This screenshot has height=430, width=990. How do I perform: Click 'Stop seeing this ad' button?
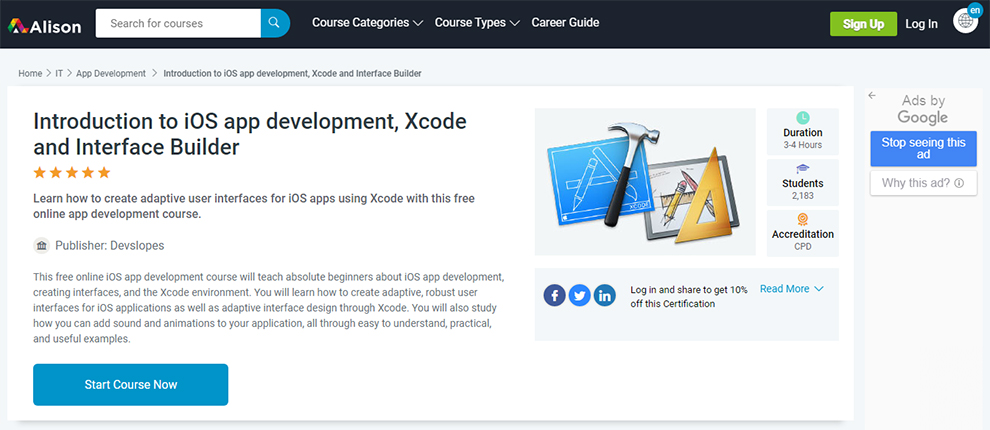(x=923, y=148)
